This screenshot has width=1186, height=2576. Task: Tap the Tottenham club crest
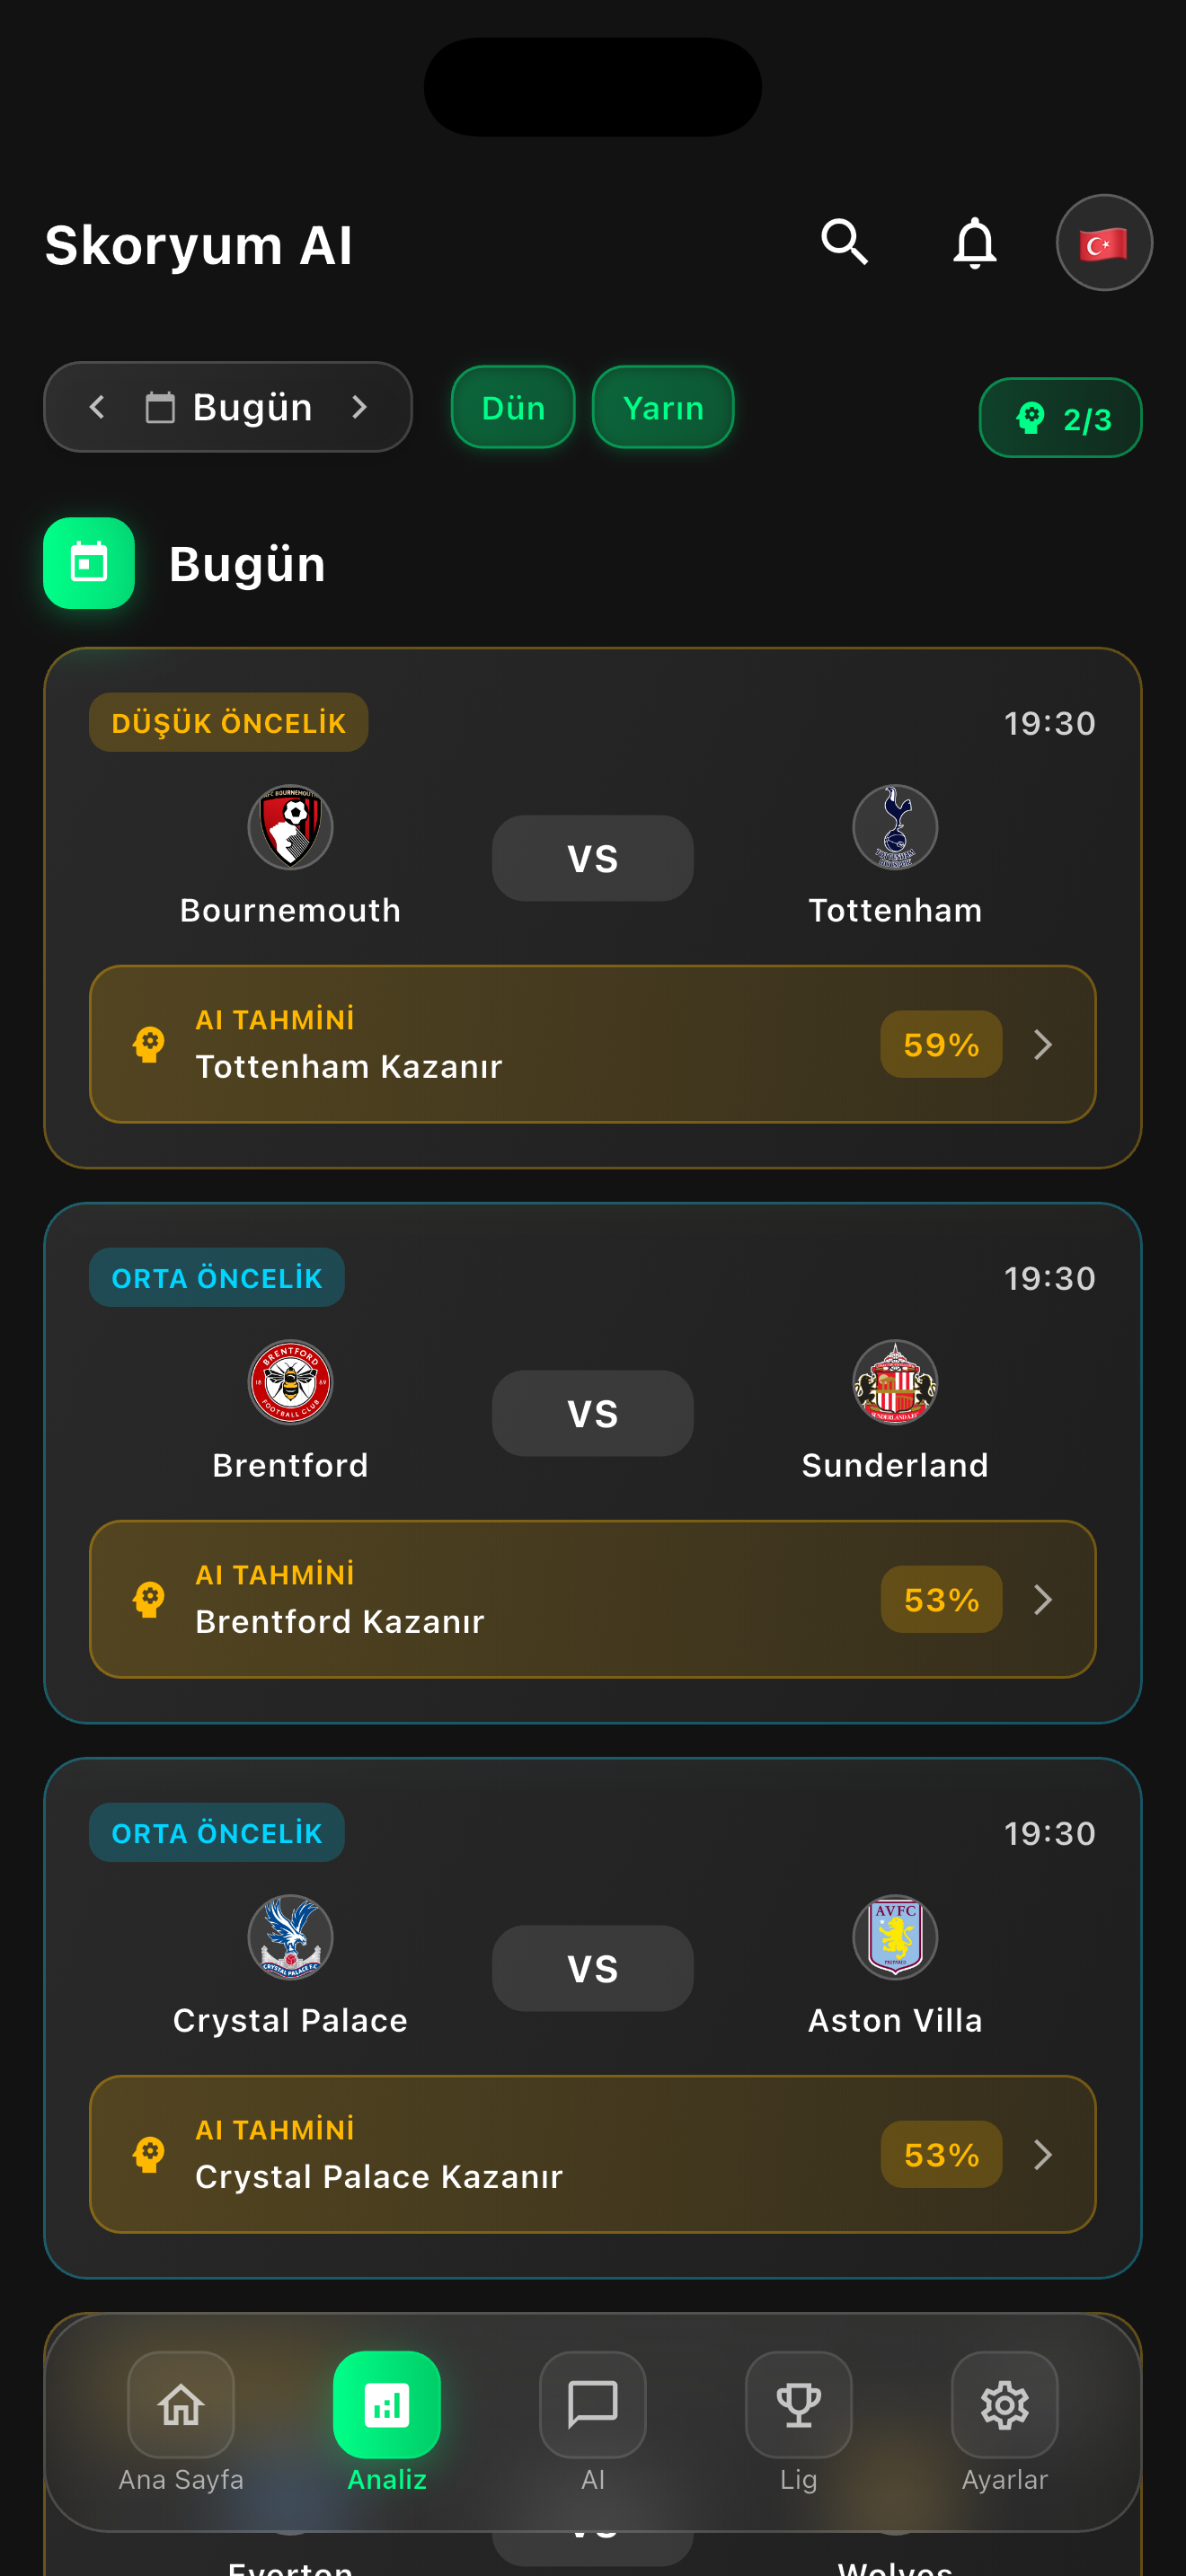click(x=895, y=827)
